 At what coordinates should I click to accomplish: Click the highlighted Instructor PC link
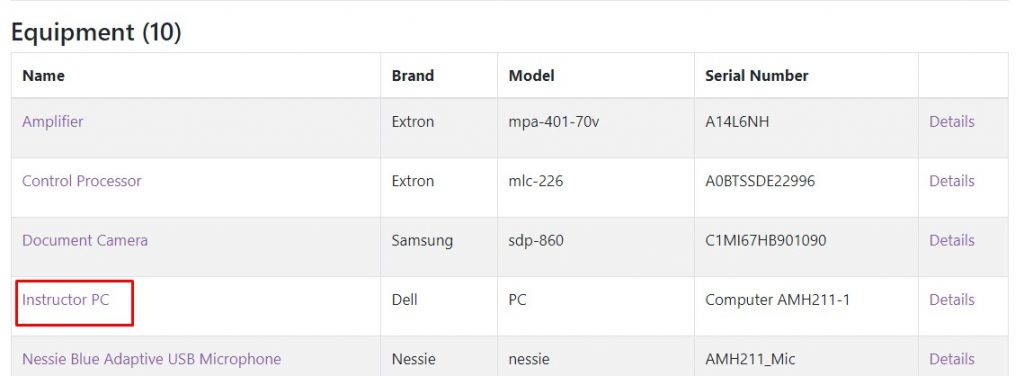[x=65, y=300]
